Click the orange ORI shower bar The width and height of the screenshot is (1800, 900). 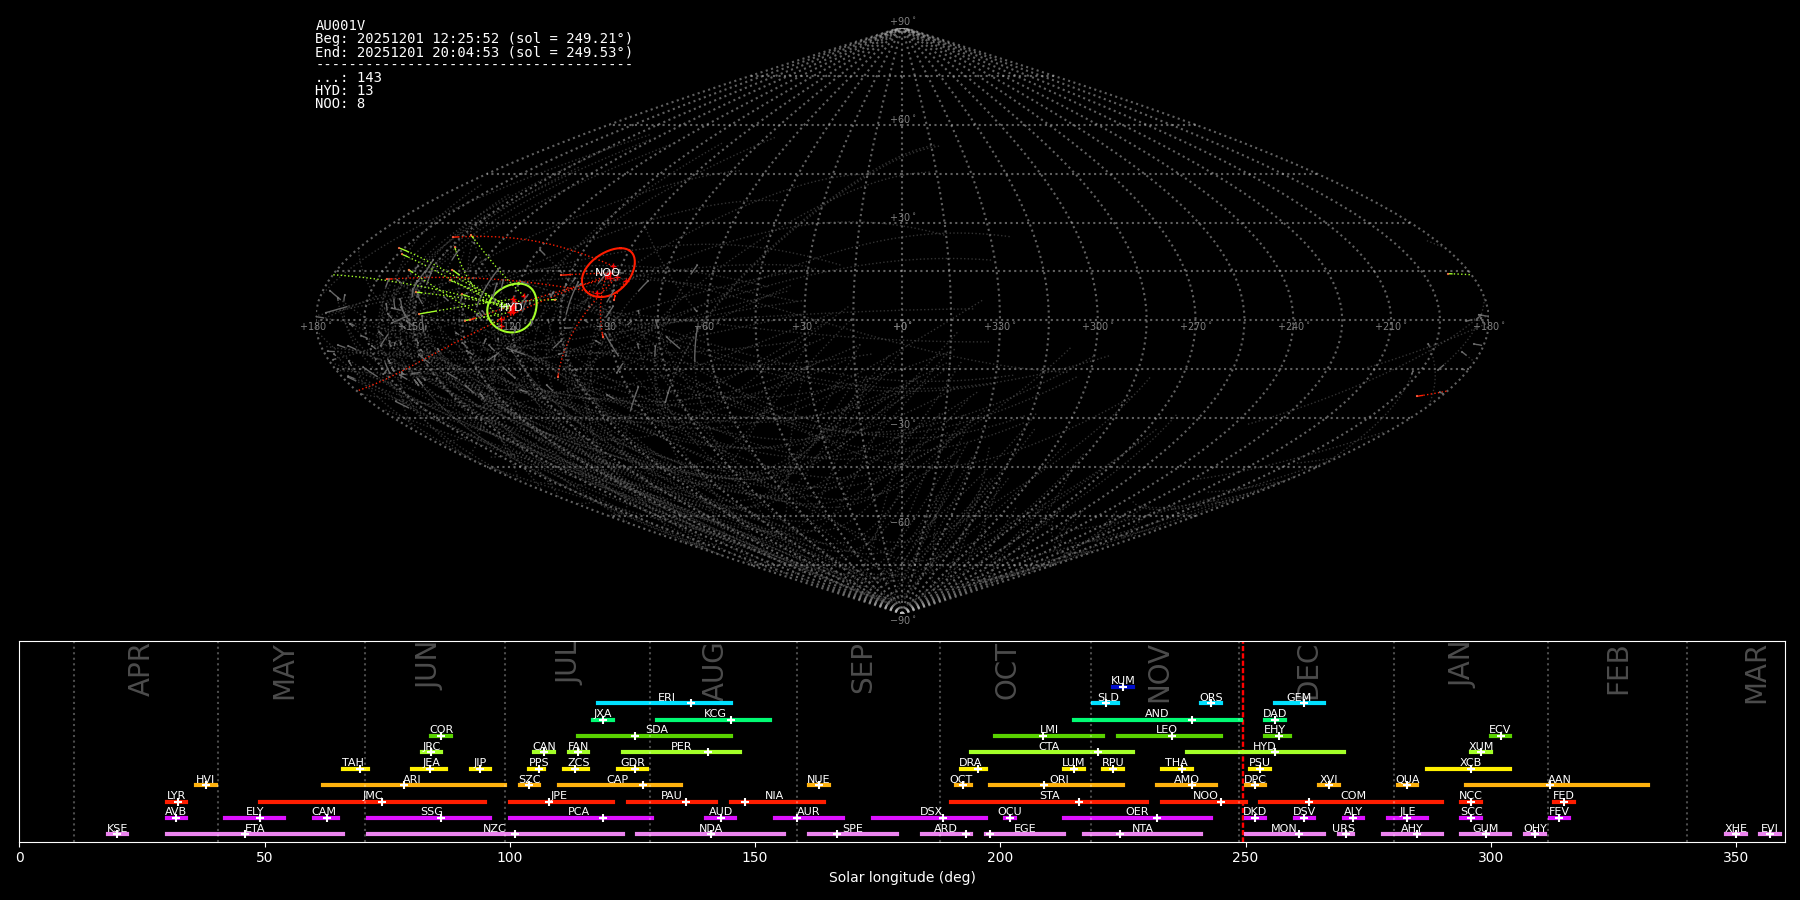tap(1056, 785)
